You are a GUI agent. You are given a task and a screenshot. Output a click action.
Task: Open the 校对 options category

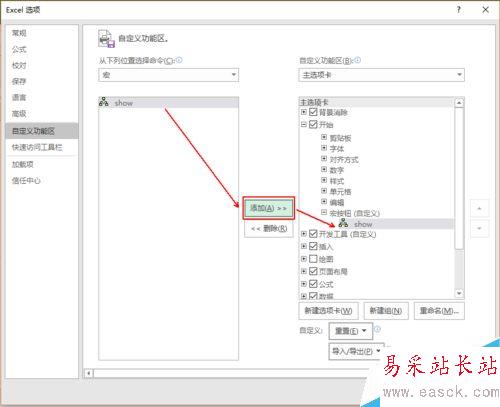tap(19, 65)
